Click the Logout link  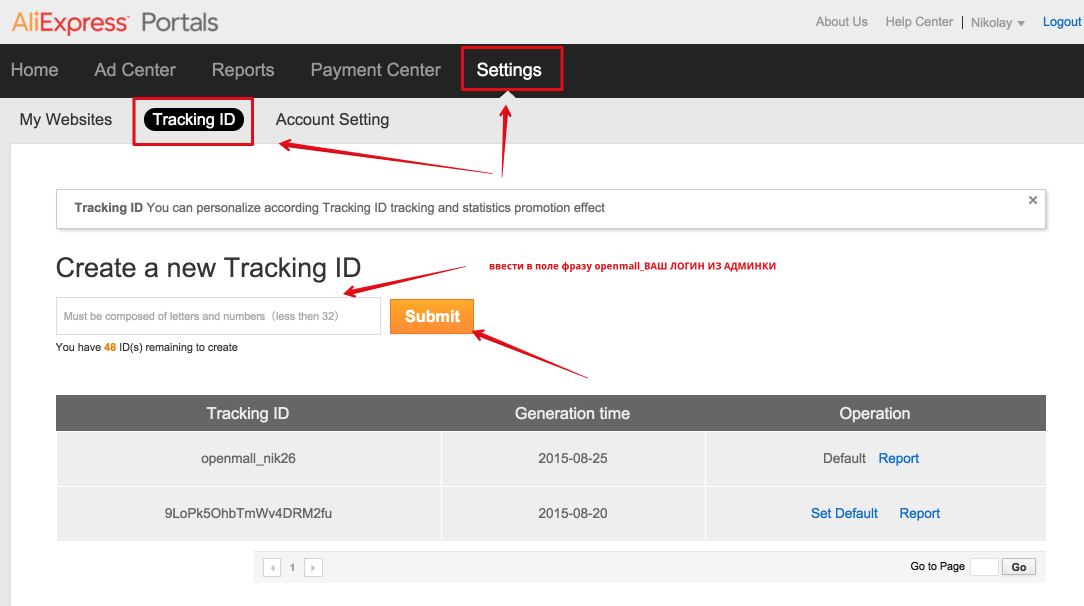(x=1061, y=22)
